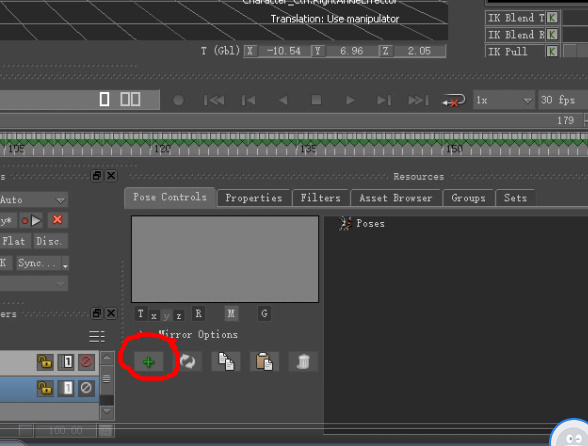Viewport: 588px width, 446px height.
Task: Open the Pose Controls tab
Action: 170,197
